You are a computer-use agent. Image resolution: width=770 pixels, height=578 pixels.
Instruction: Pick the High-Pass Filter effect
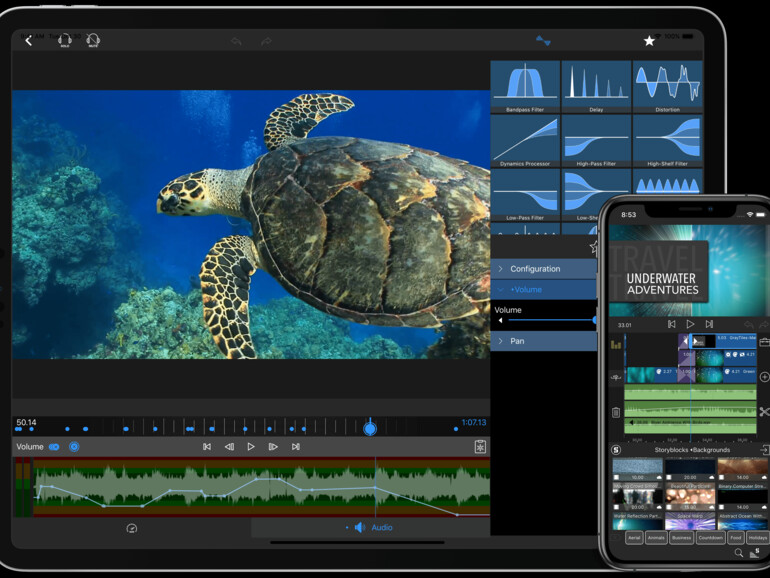pos(595,141)
